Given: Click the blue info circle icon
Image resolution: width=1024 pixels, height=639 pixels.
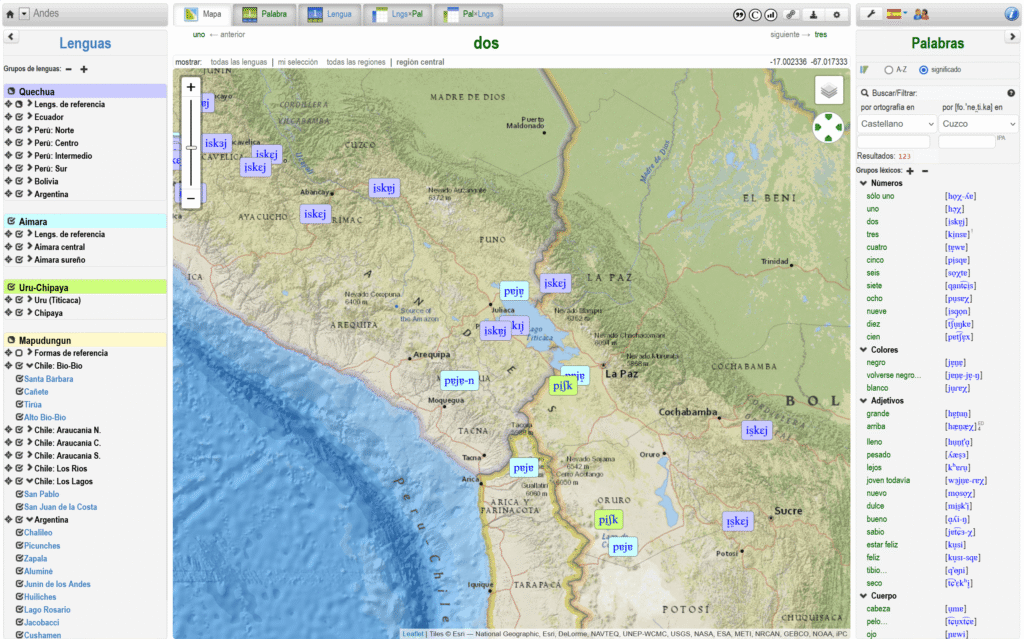Looking at the screenshot, I should pyautogui.click(x=1010, y=12).
